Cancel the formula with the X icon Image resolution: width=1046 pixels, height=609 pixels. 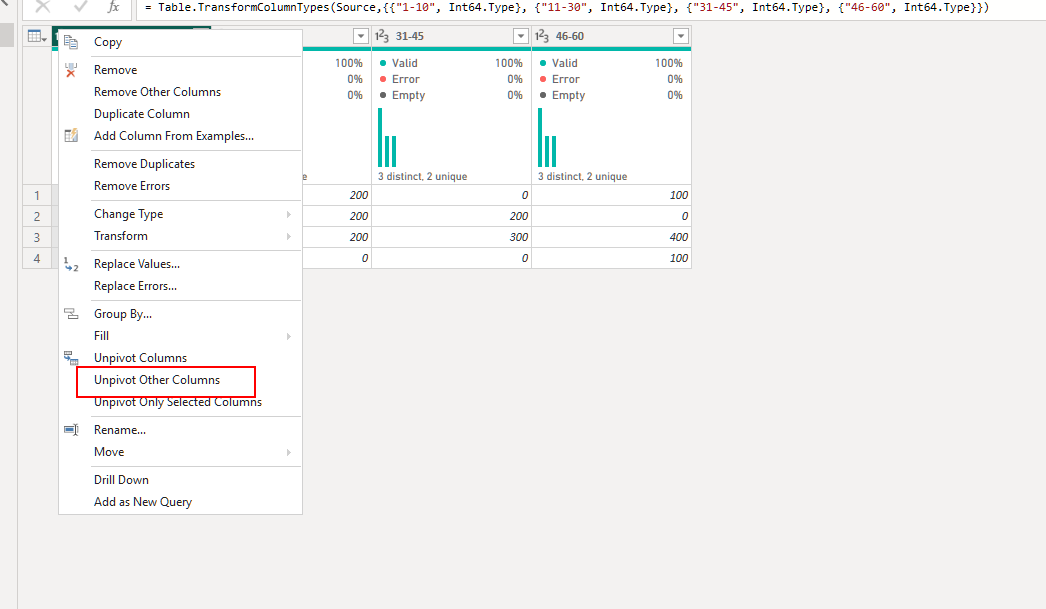point(43,7)
